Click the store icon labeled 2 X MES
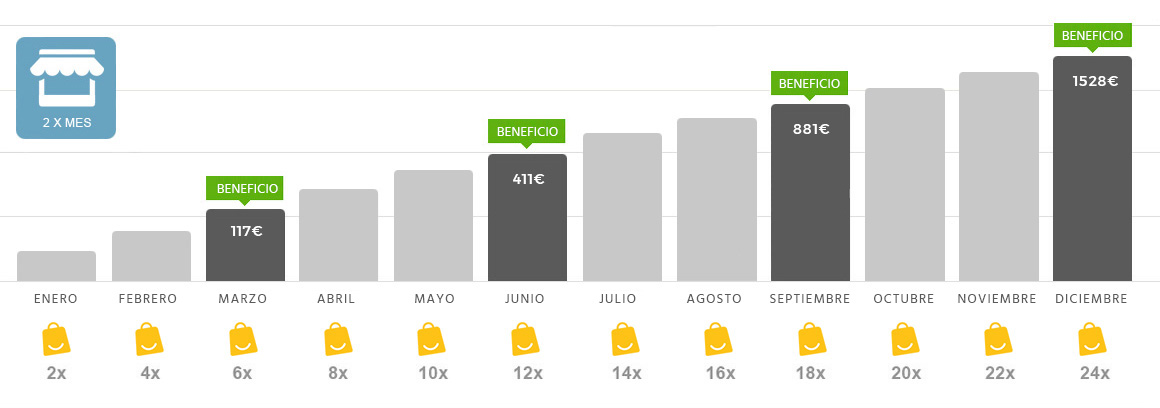The image size is (1160, 408). tap(66, 88)
